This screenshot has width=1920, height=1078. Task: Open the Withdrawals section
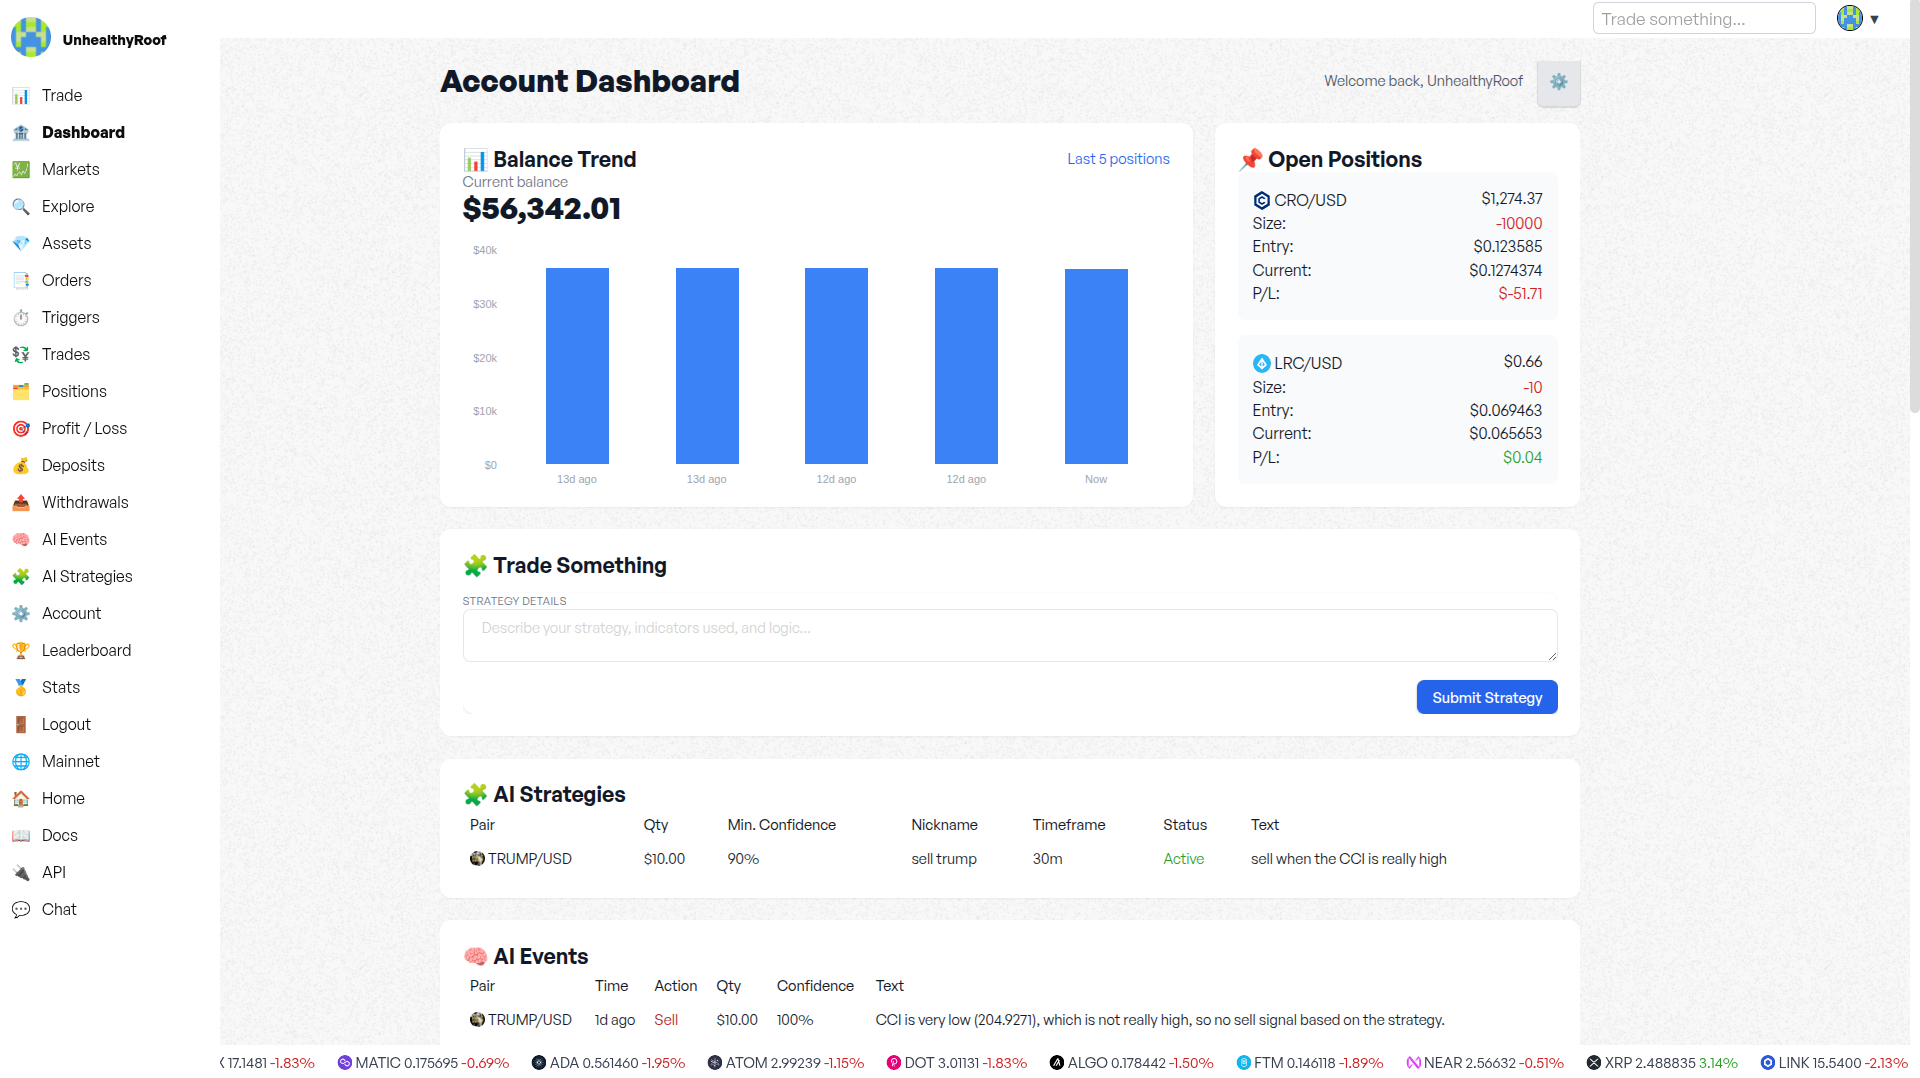click(x=85, y=502)
